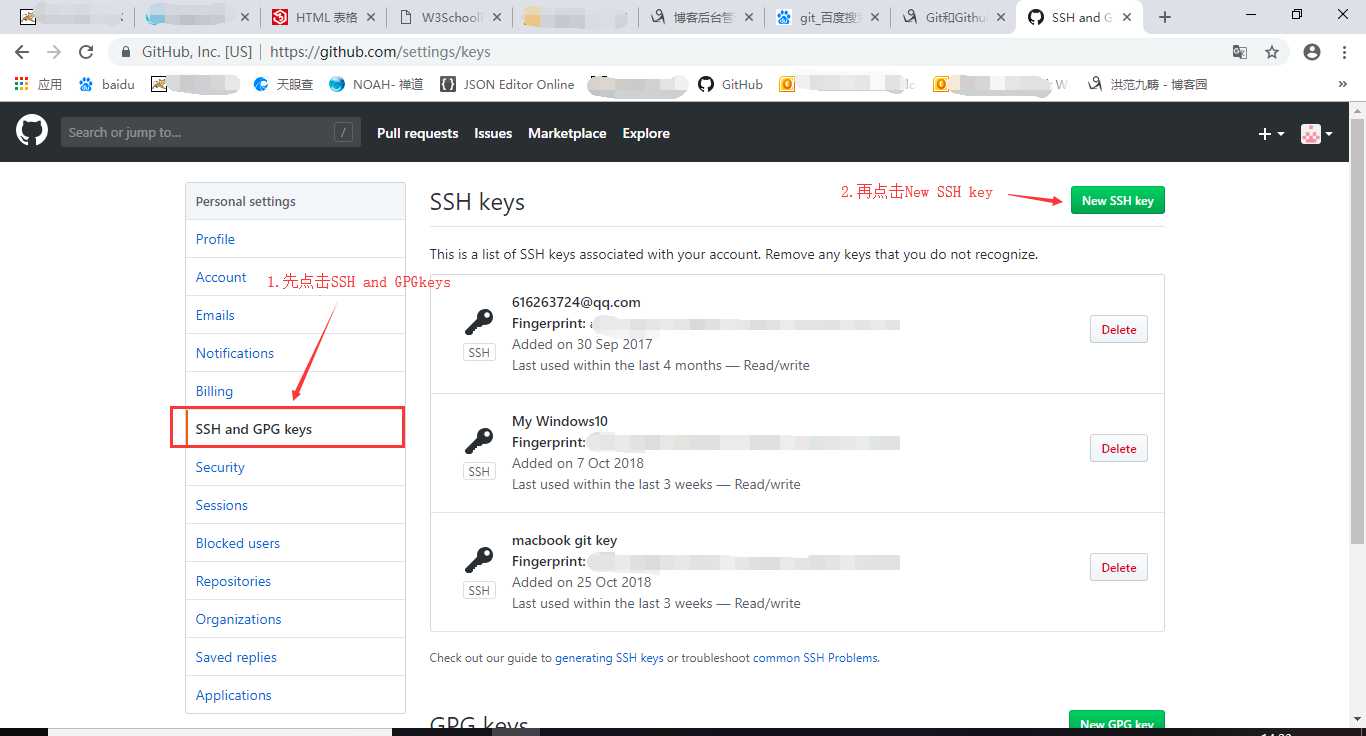
Task: Click key icon for My Windows10 entry
Action: [x=479, y=441]
